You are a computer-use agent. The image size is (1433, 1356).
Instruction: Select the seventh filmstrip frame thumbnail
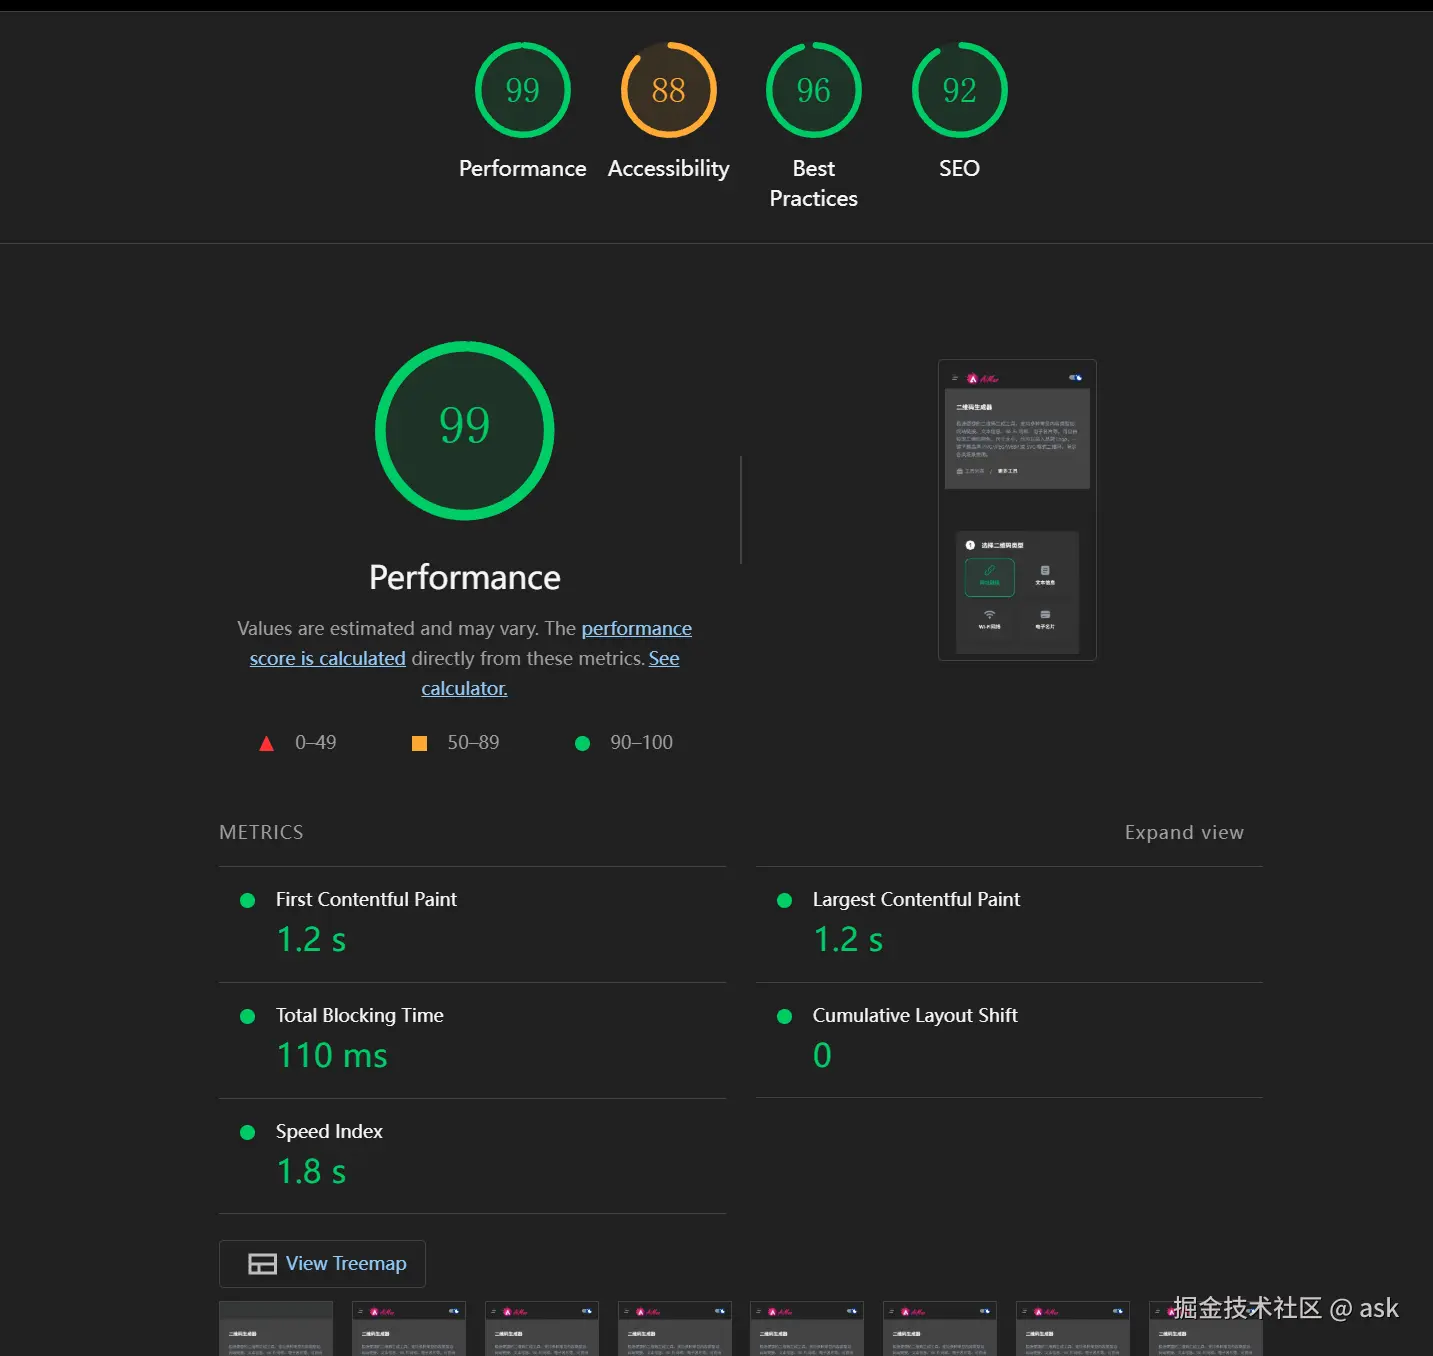[x=1073, y=1328]
